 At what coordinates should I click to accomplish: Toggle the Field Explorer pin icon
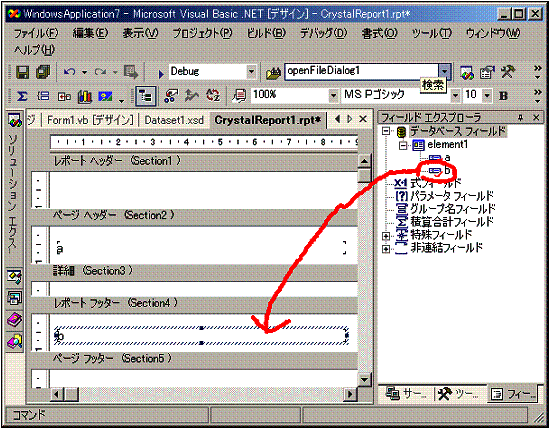(x=520, y=118)
